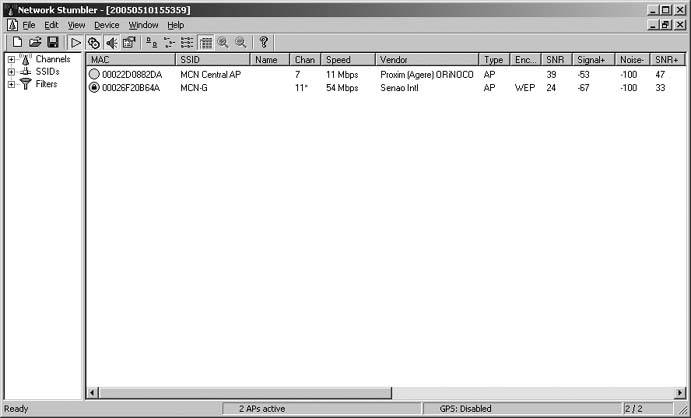This screenshot has width=691, height=418.
Task: Toggle auto-configure gears button
Action: (93, 43)
